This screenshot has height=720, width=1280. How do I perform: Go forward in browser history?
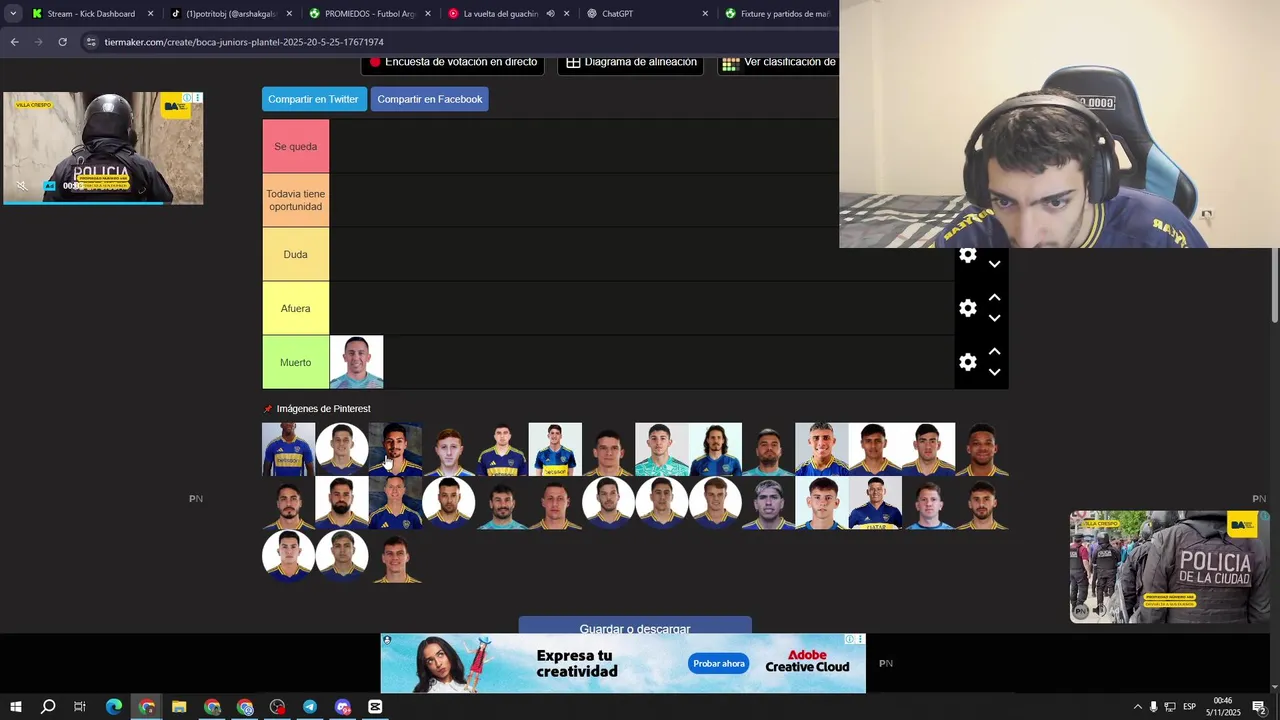(x=38, y=42)
